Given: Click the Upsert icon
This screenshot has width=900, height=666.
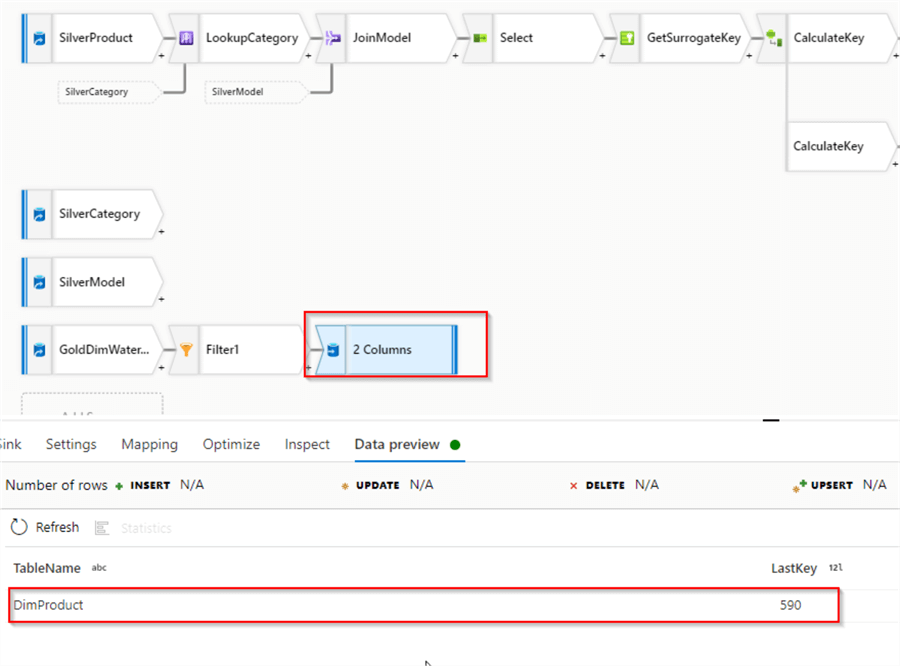Looking at the screenshot, I should [799, 486].
